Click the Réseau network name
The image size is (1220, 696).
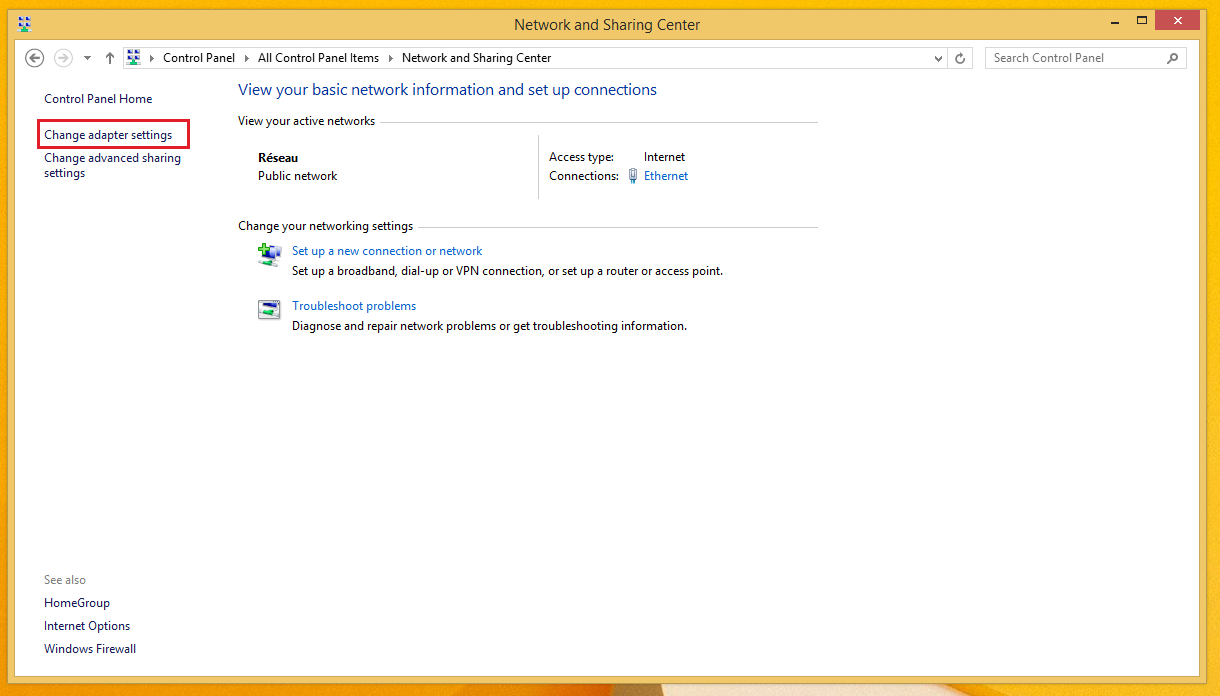pos(278,158)
